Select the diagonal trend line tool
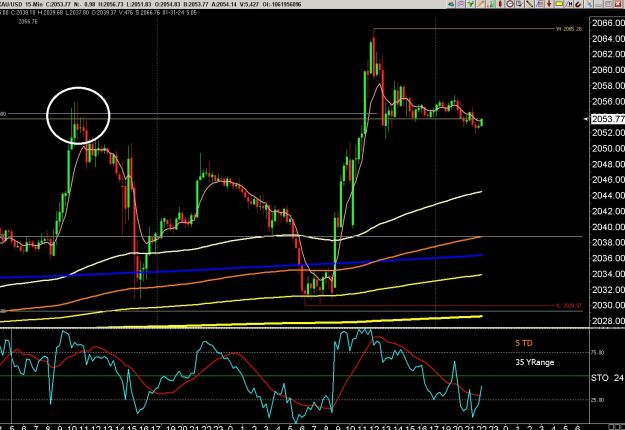Viewport: 625px width, 430px height. pyautogui.click(x=529, y=4)
